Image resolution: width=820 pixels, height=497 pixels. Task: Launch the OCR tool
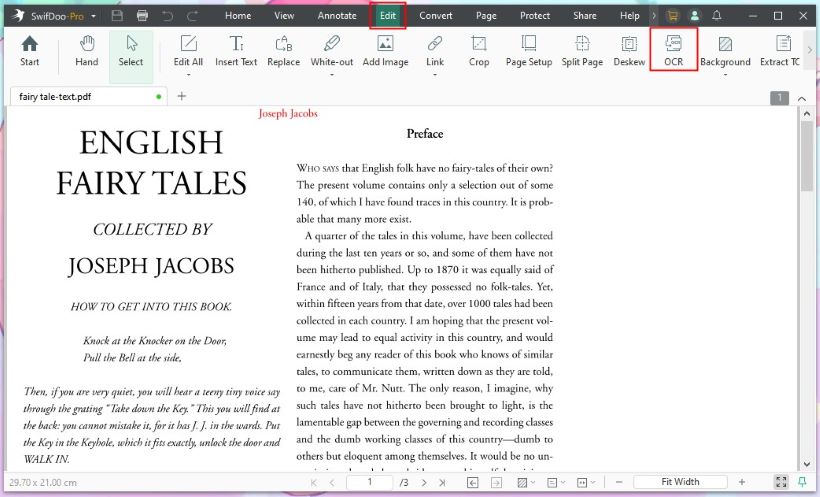(674, 51)
